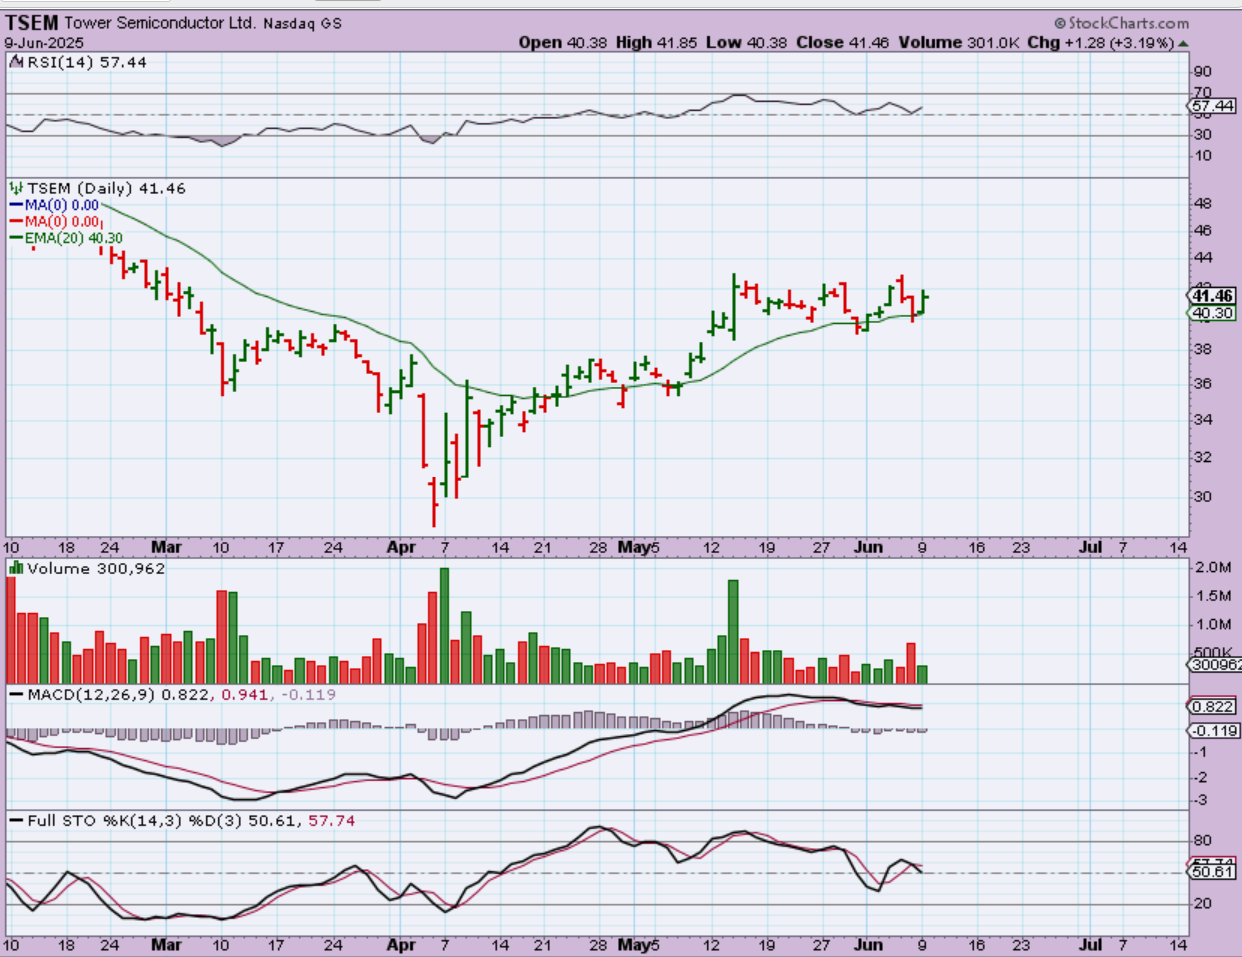Click the 9-Jun-2025 date label

point(44,43)
